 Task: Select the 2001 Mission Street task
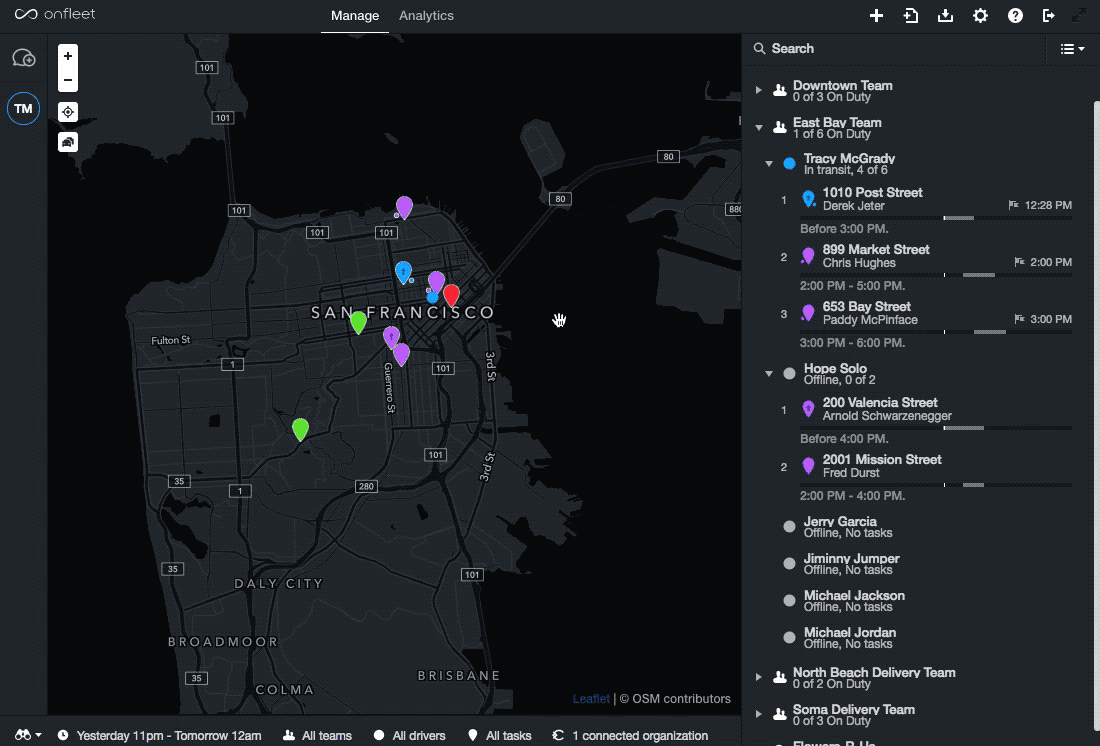(x=925, y=466)
